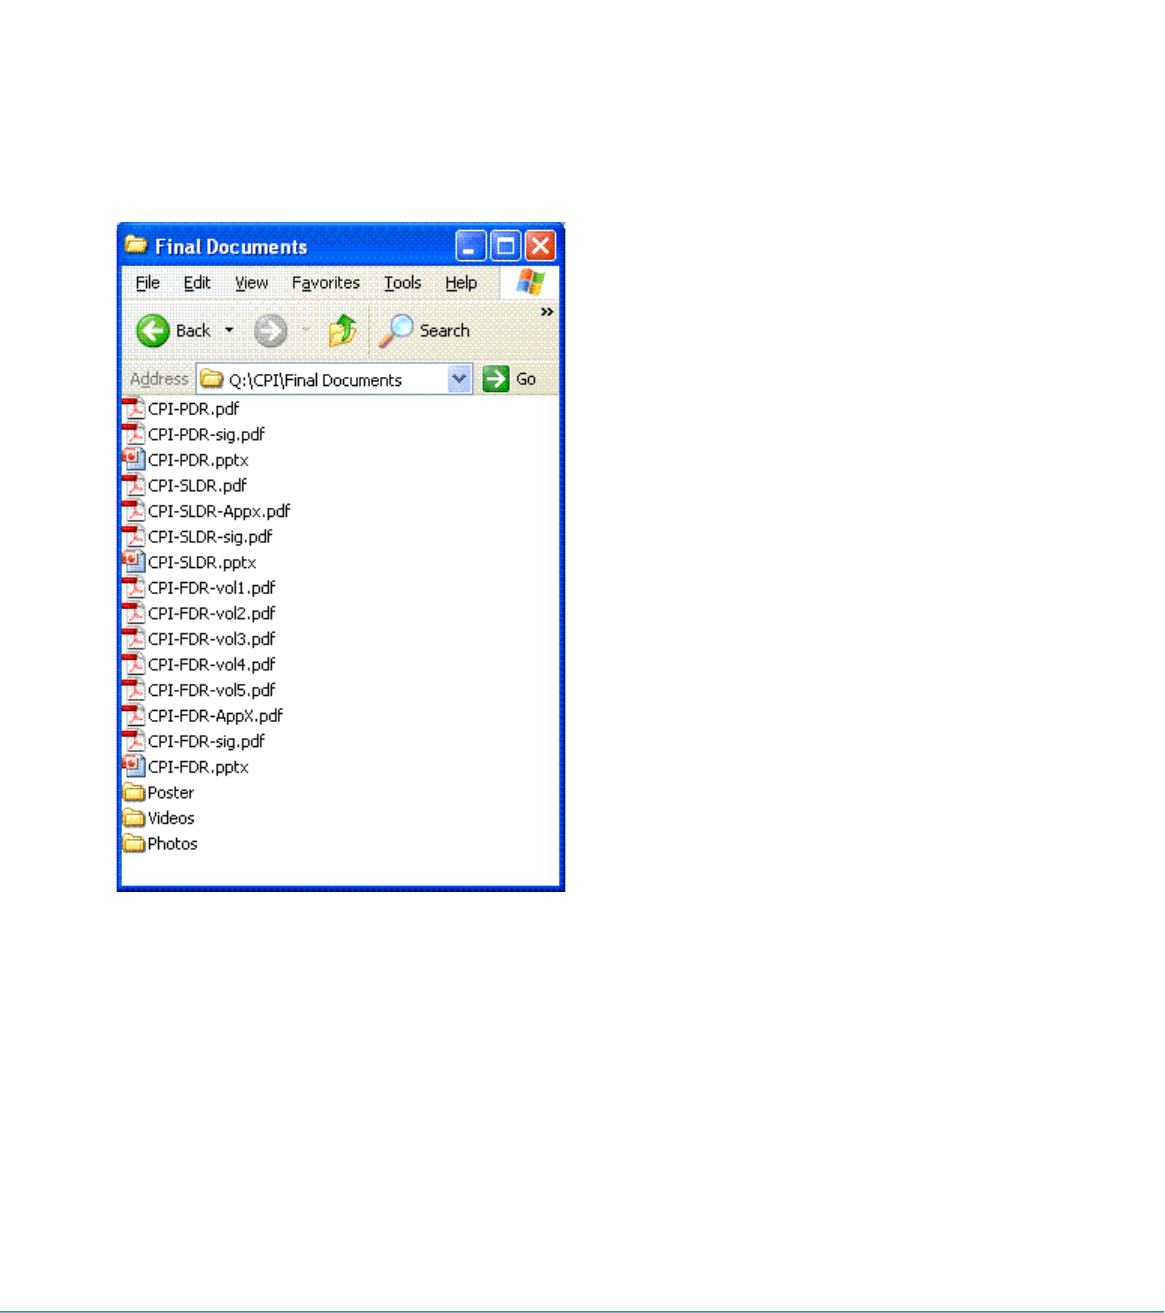Click file name CPI-FDR-AppX.pdf

click(215, 715)
